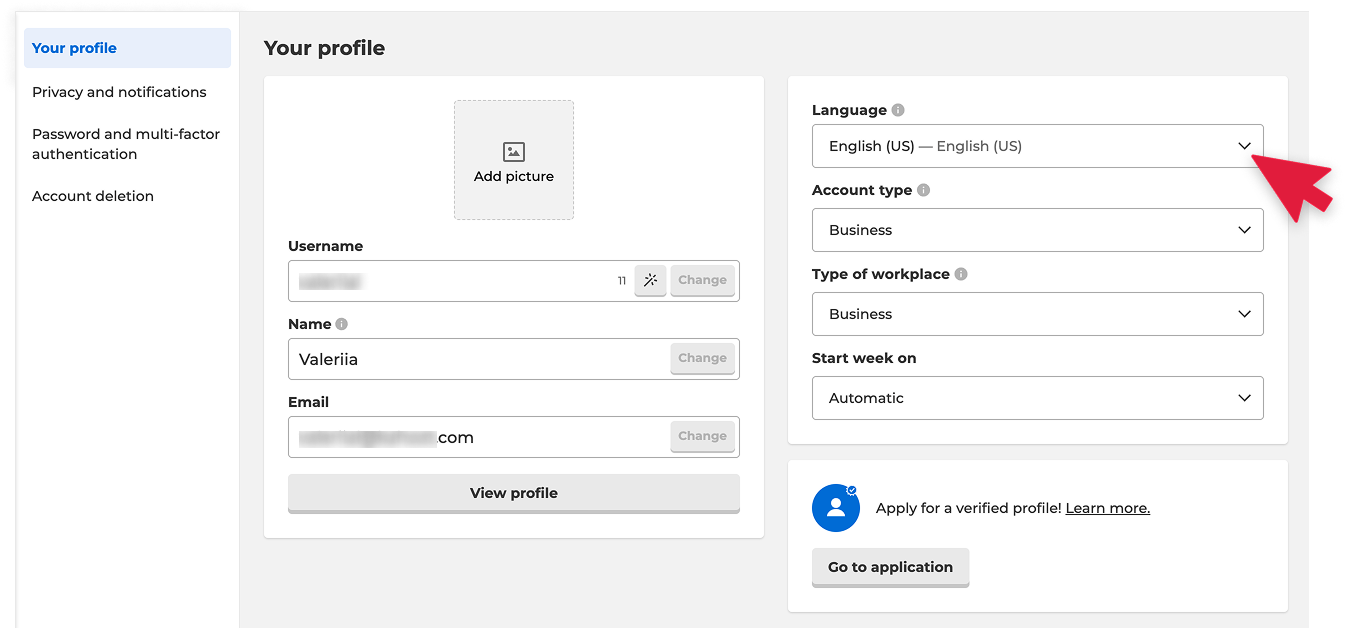
Task: Open Privacy and notifications settings
Action: pos(119,92)
